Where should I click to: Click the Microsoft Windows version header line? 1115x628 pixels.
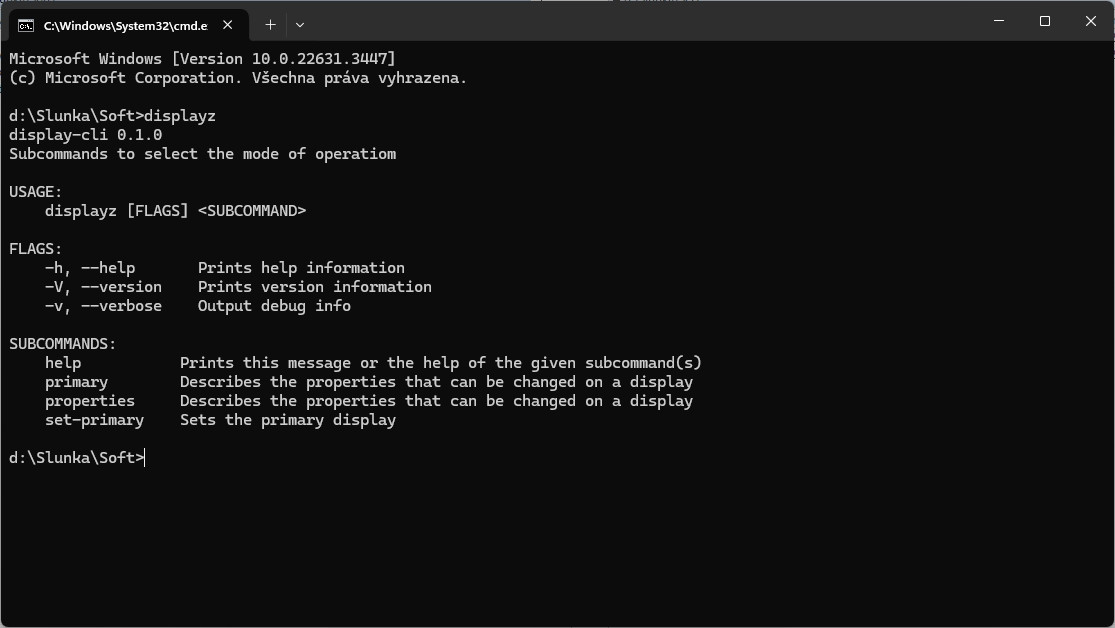point(202,59)
